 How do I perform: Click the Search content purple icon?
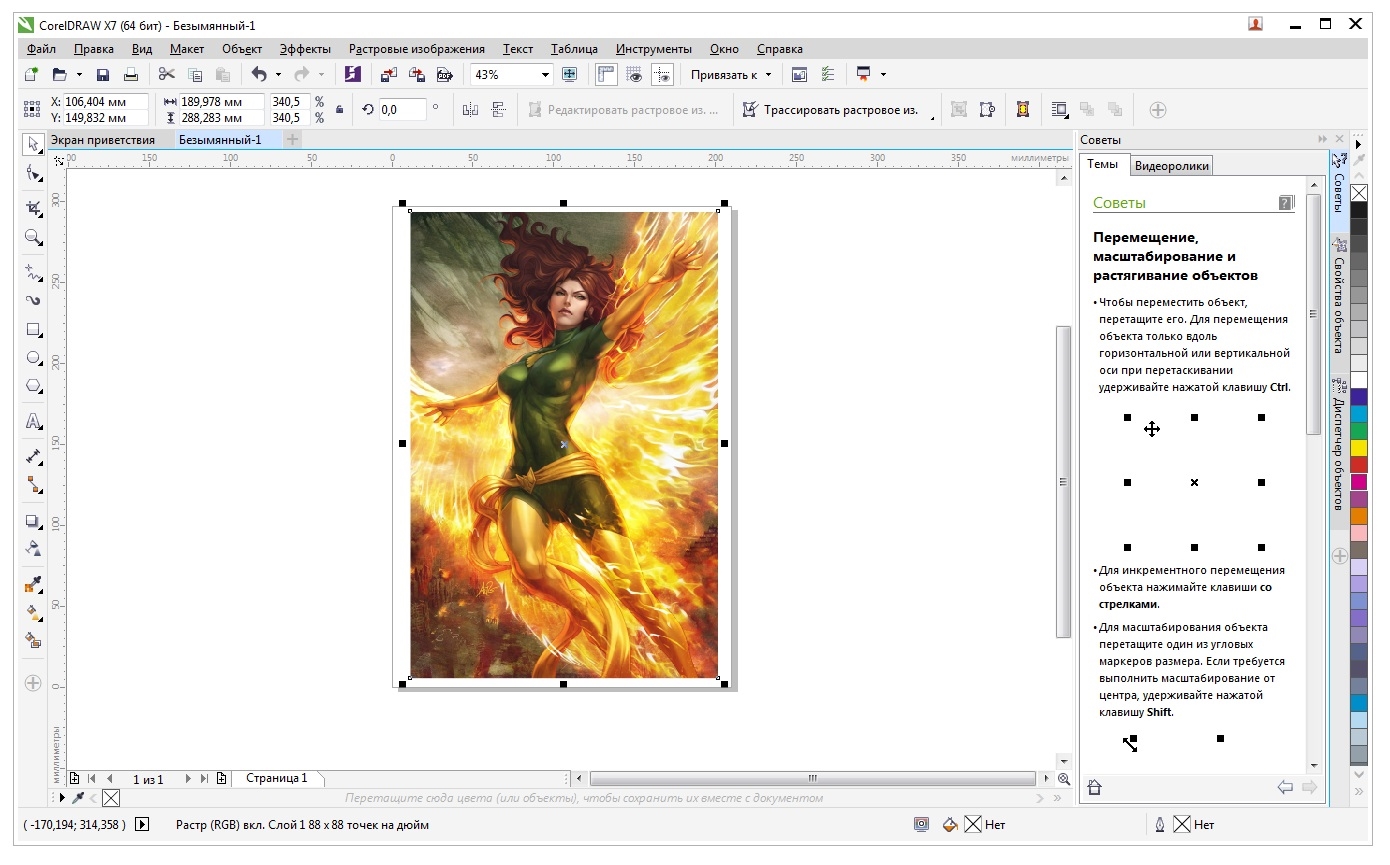(352, 74)
